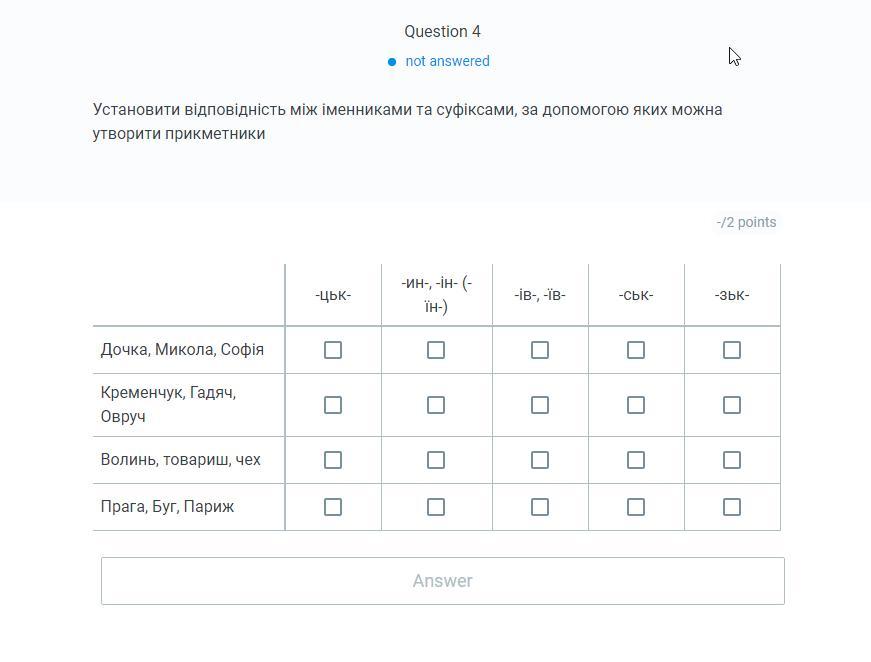
Task: Check -ськ- for Прага, Буг, Париж row
Action: click(636, 507)
